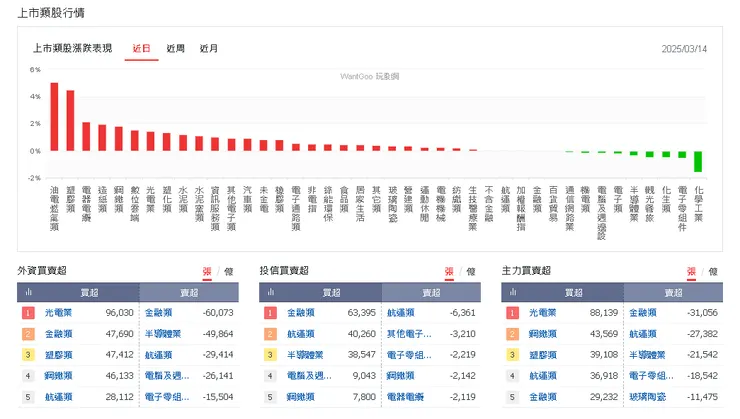Open 其他電子... in 投信 賣超 list

[409, 334]
